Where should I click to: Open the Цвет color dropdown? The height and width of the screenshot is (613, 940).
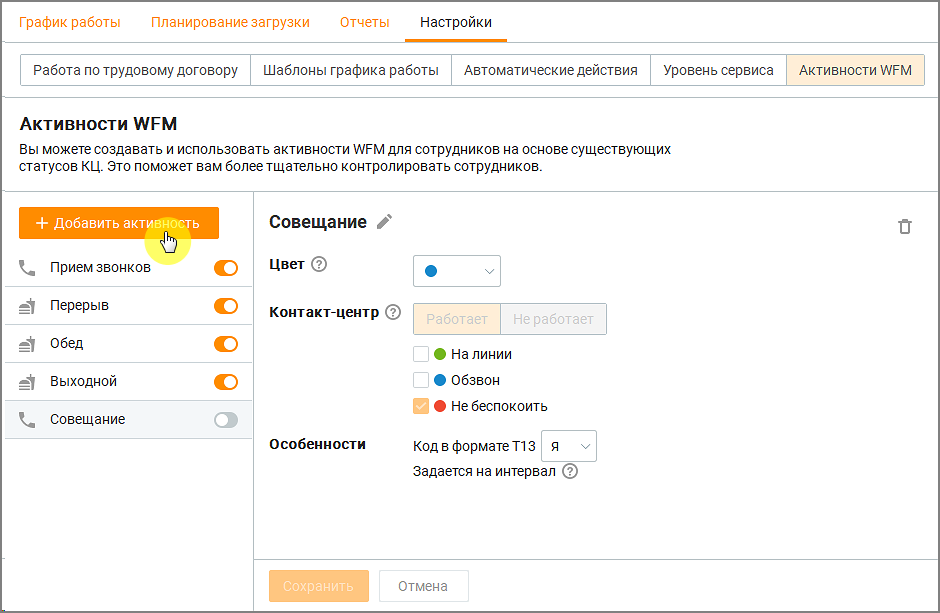(457, 271)
